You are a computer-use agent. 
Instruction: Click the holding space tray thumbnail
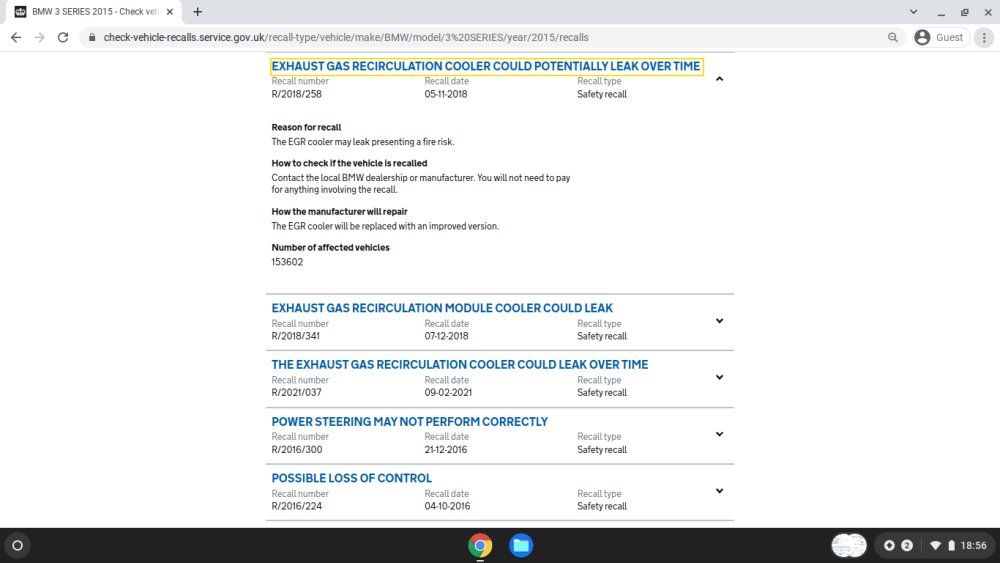coord(849,546)
